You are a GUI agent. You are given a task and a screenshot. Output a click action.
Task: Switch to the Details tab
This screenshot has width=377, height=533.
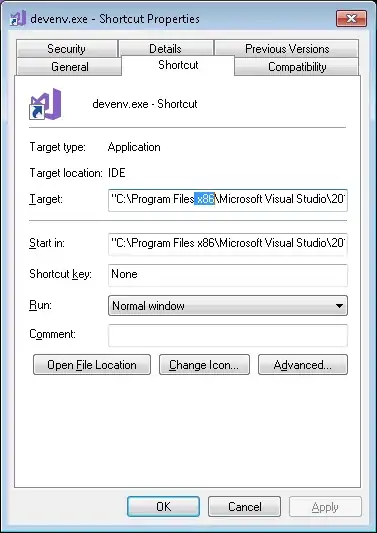coord(166,49)
